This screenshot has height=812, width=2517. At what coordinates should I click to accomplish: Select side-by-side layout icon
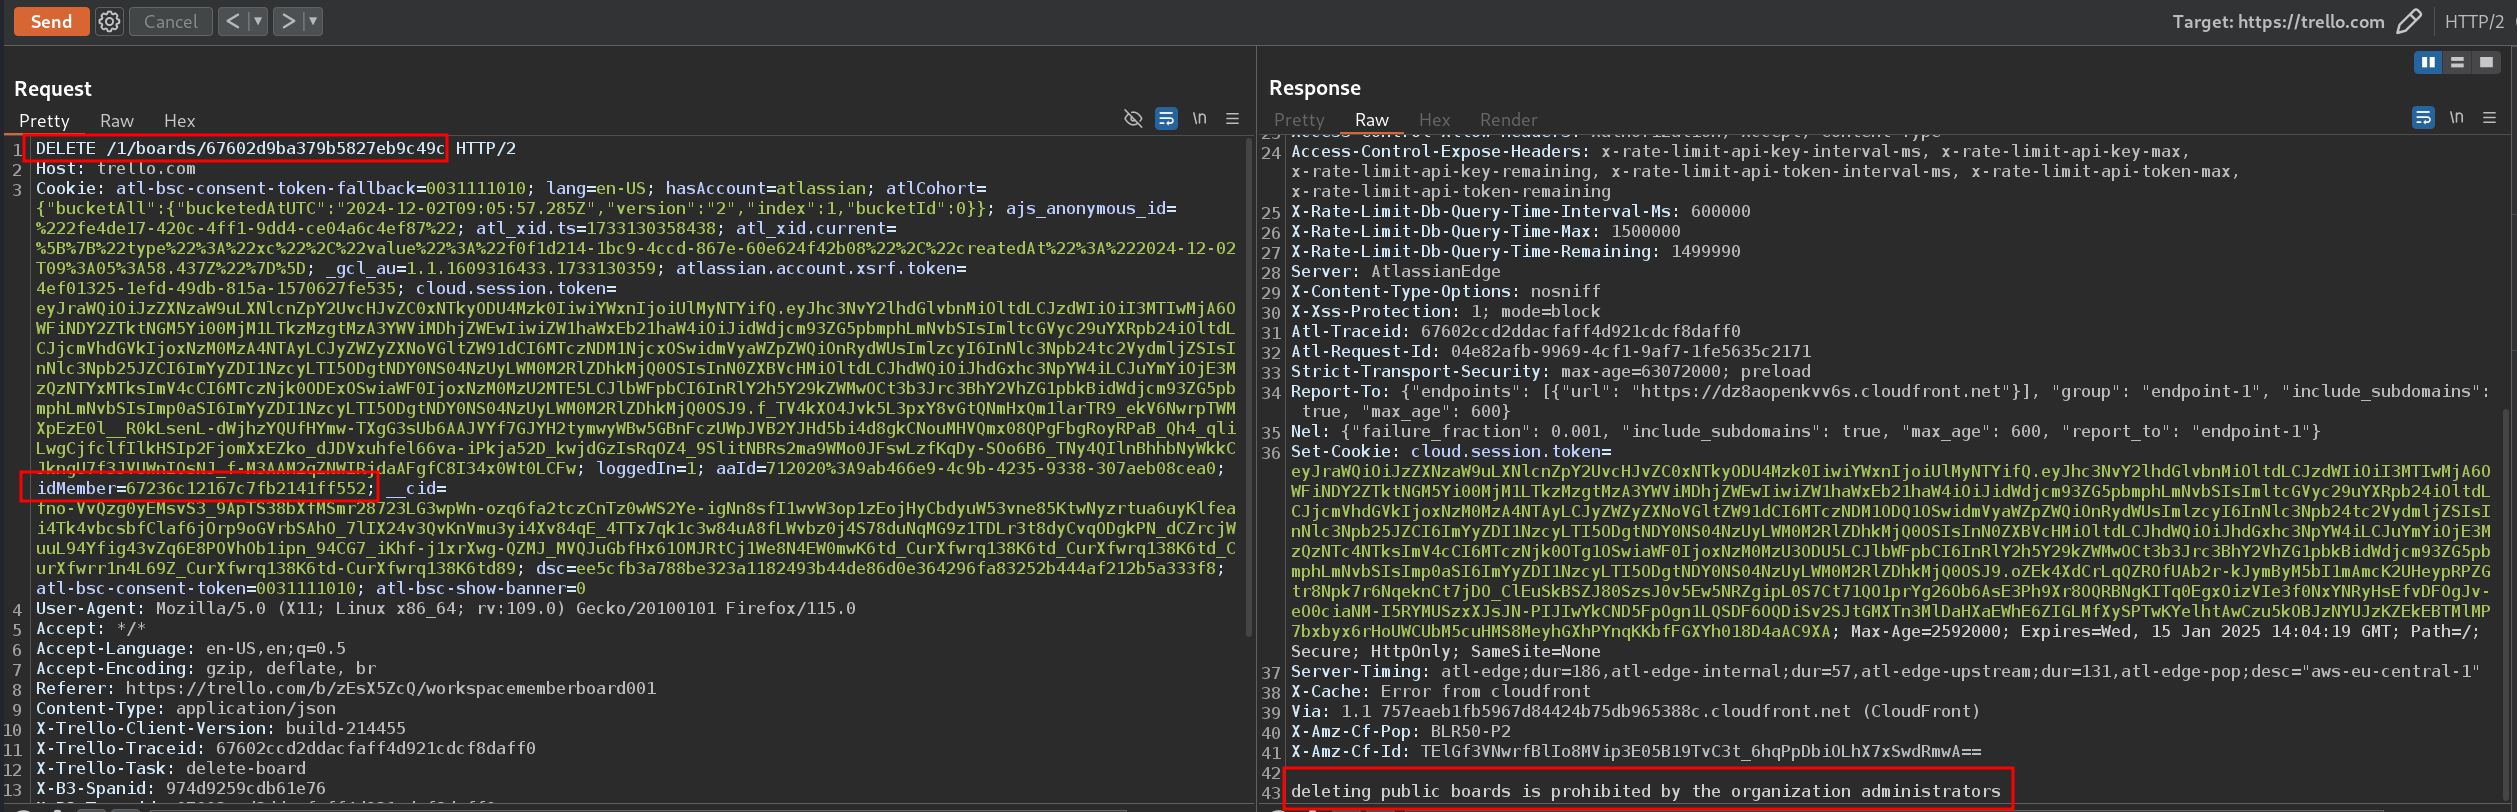pos(2428,62)
